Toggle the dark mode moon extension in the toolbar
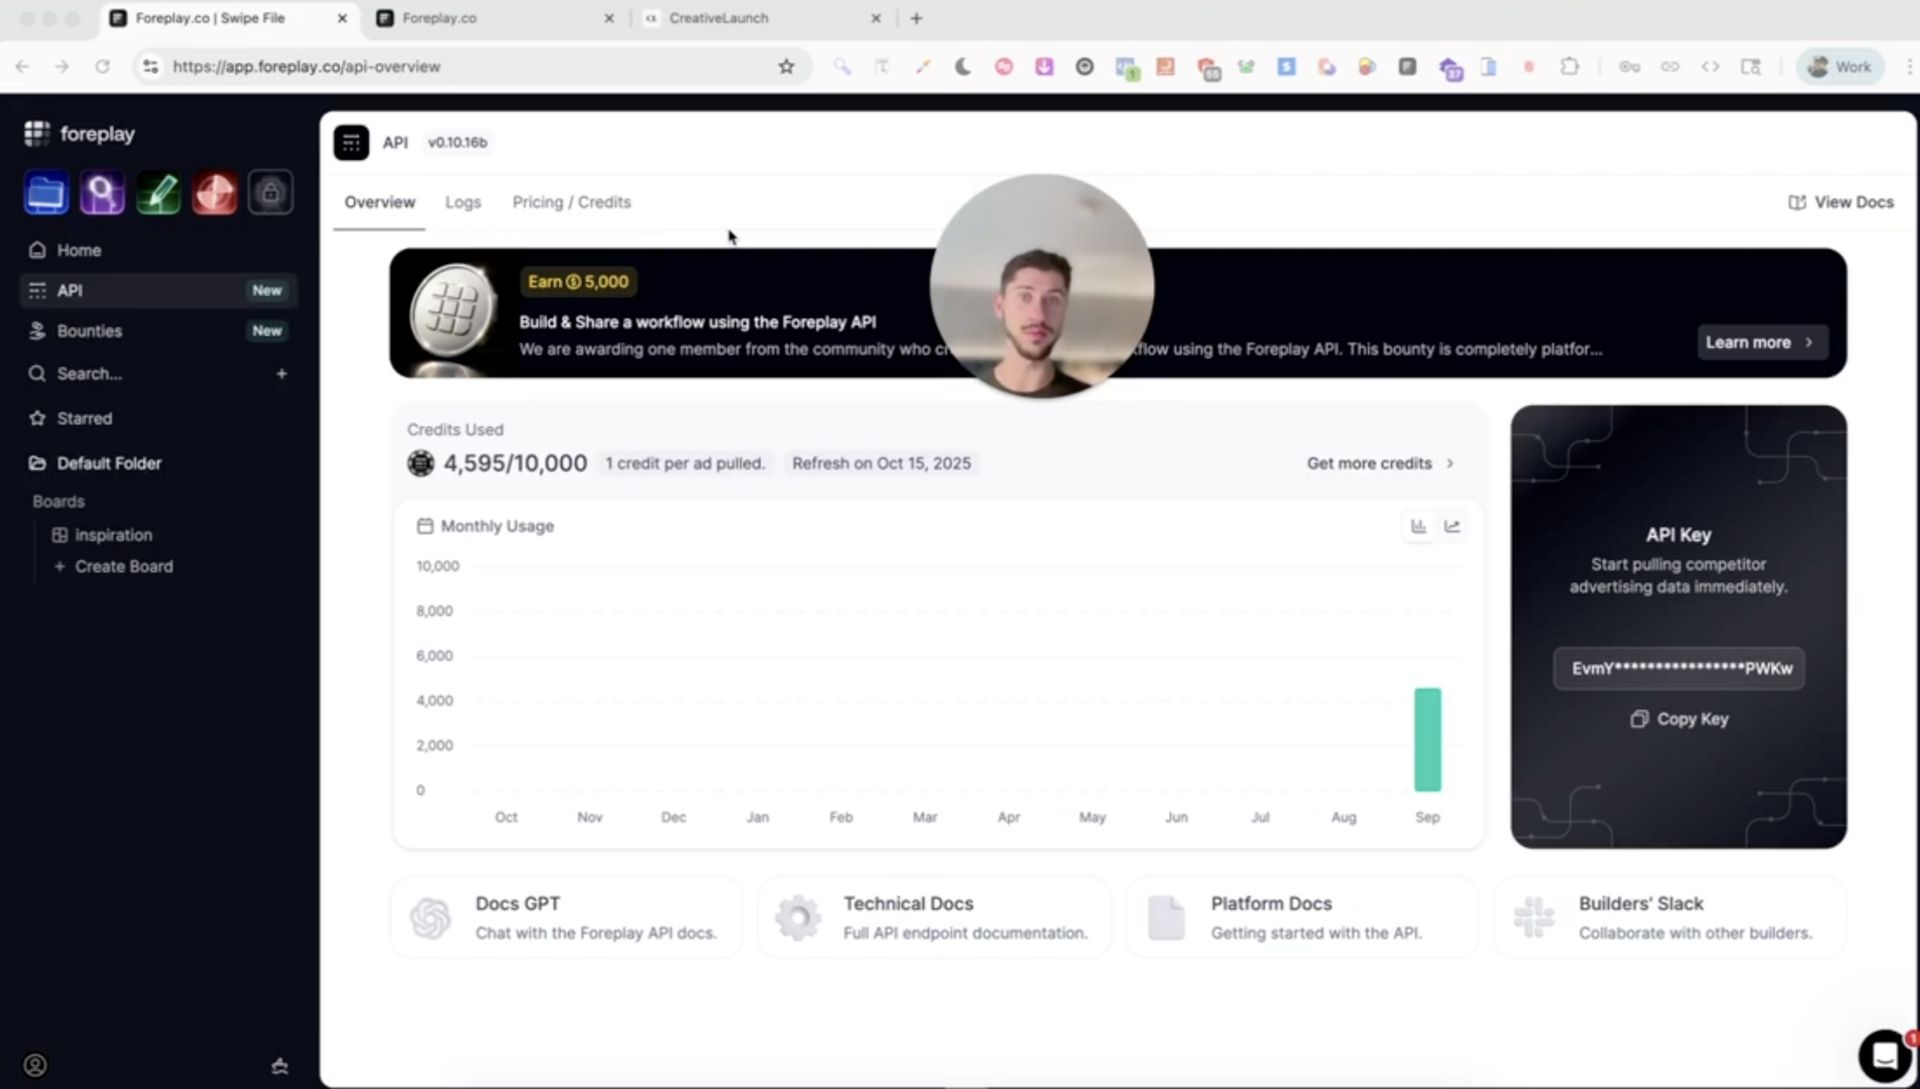This screenshot has width=1920, height=1089. tap(961, 66)
